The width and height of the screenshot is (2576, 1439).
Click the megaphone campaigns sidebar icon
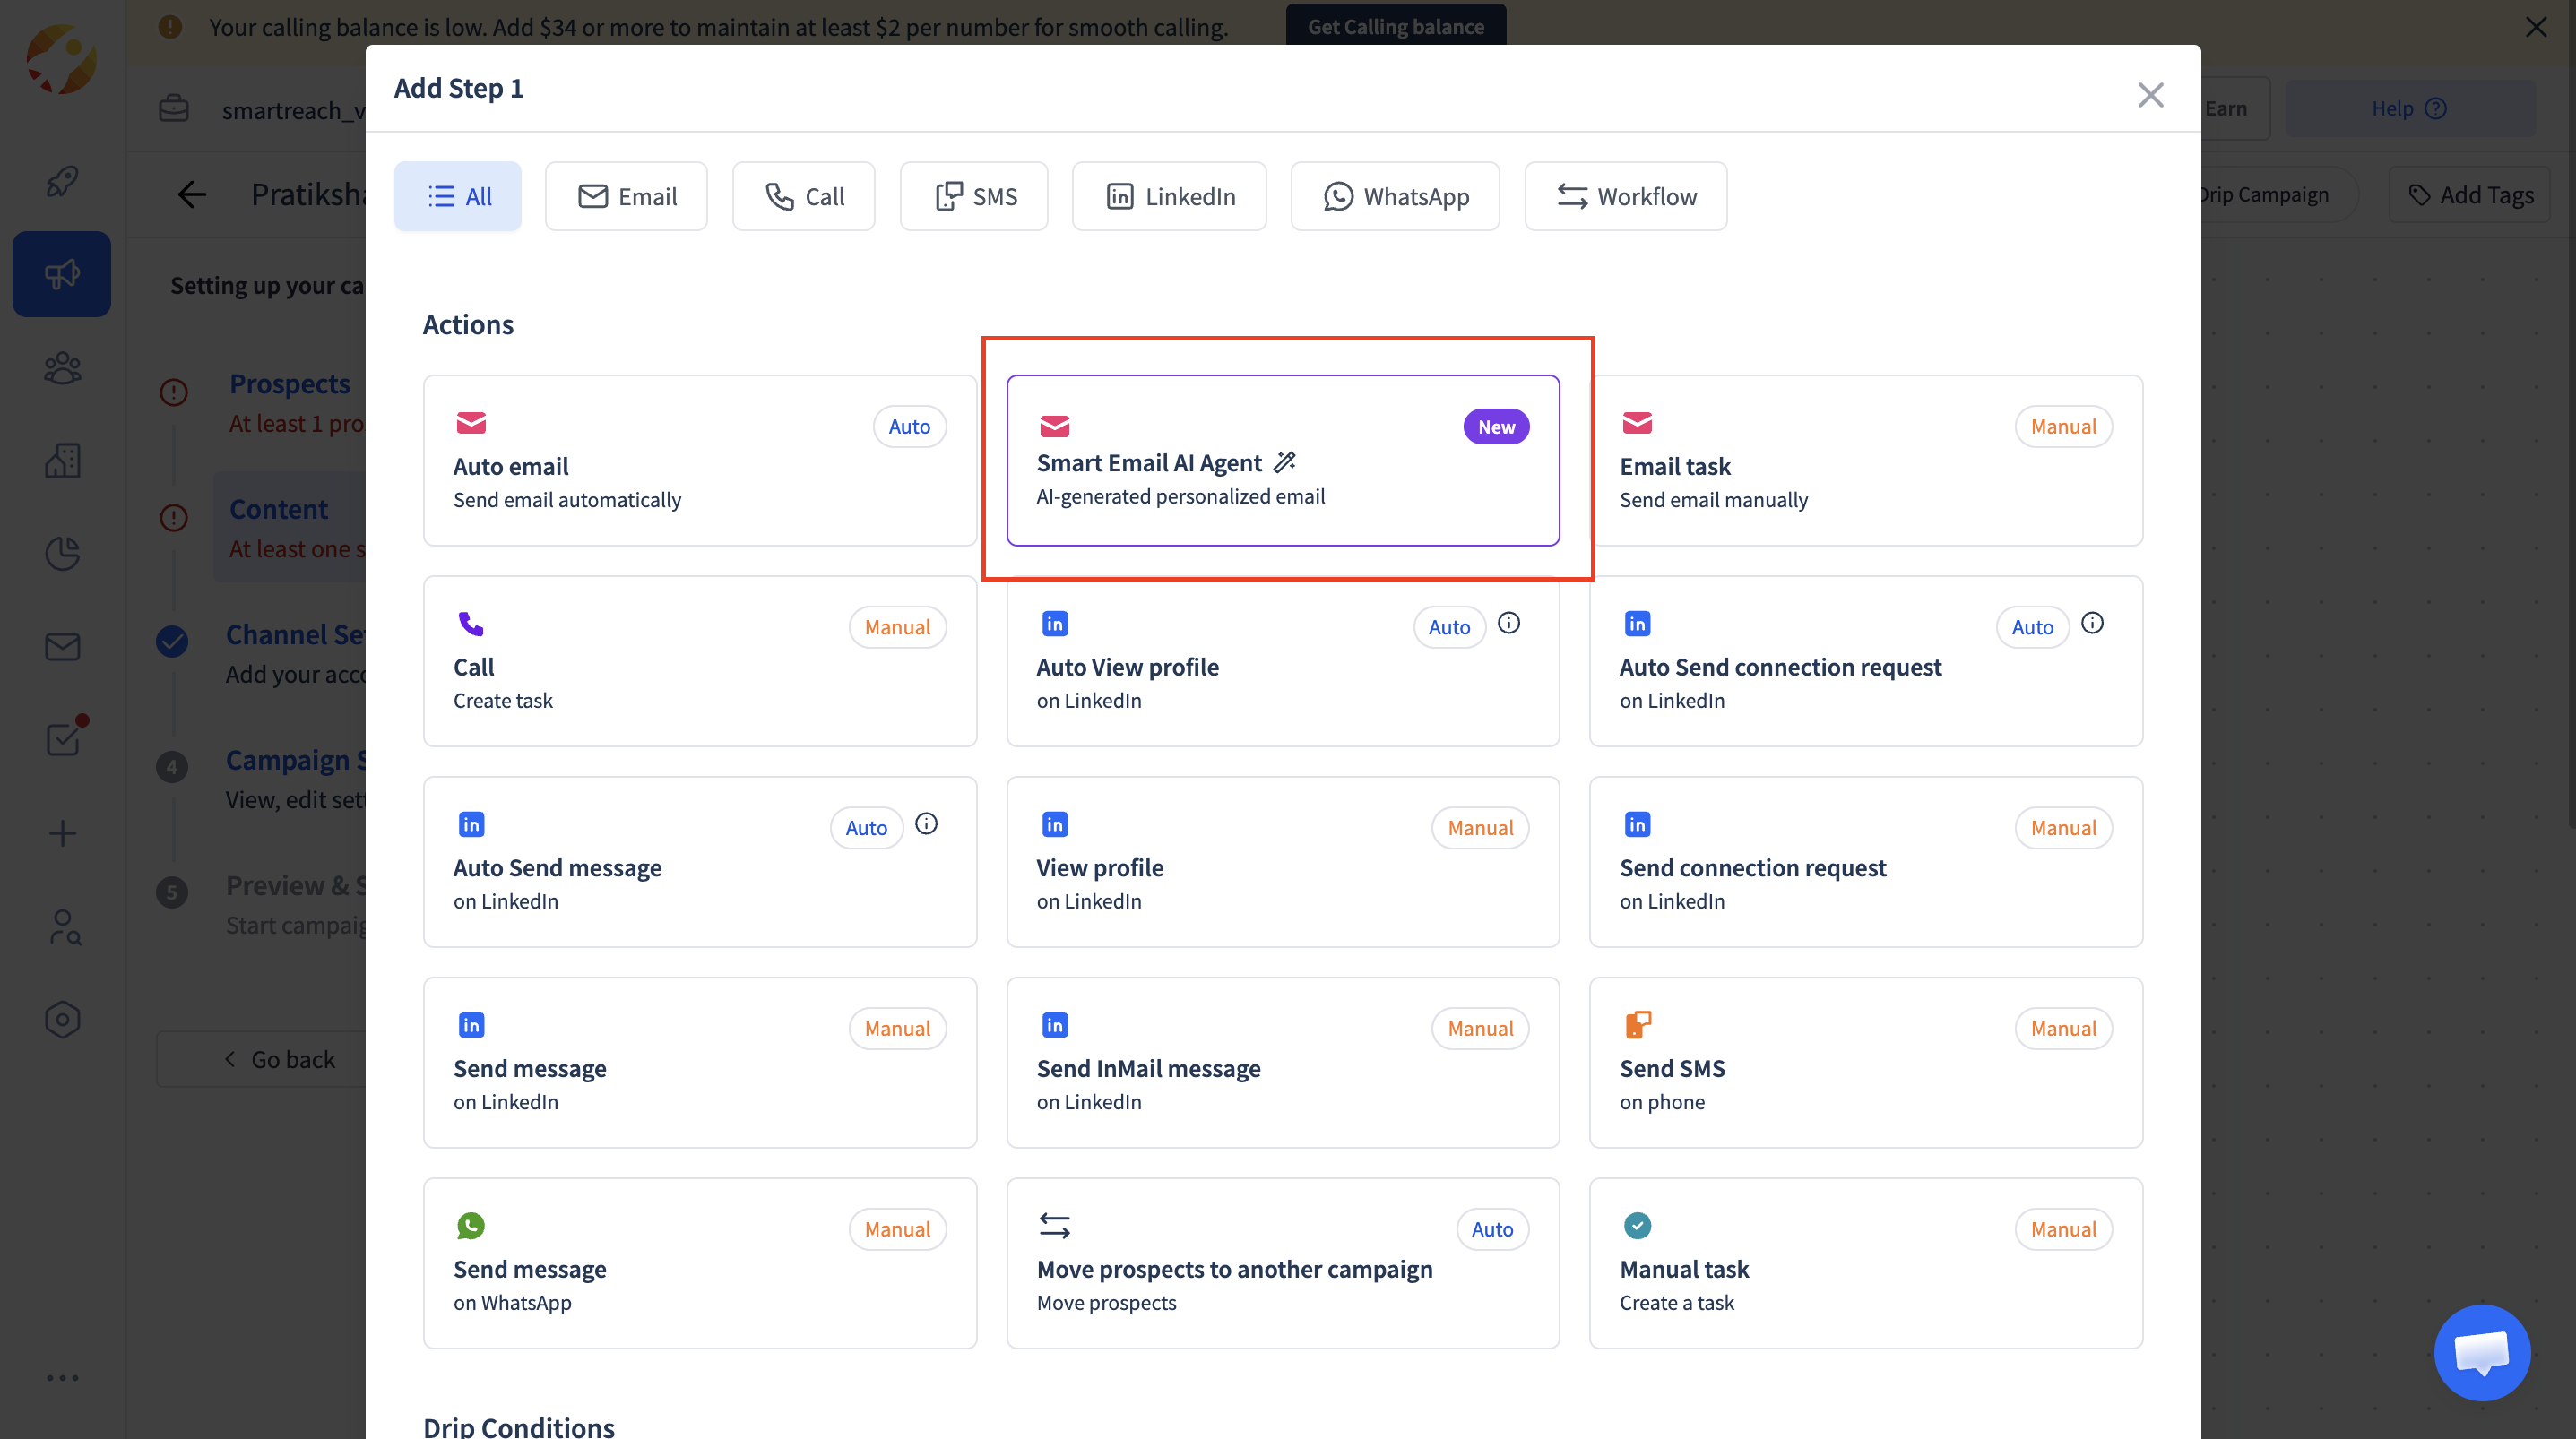(x=62, y=274)
